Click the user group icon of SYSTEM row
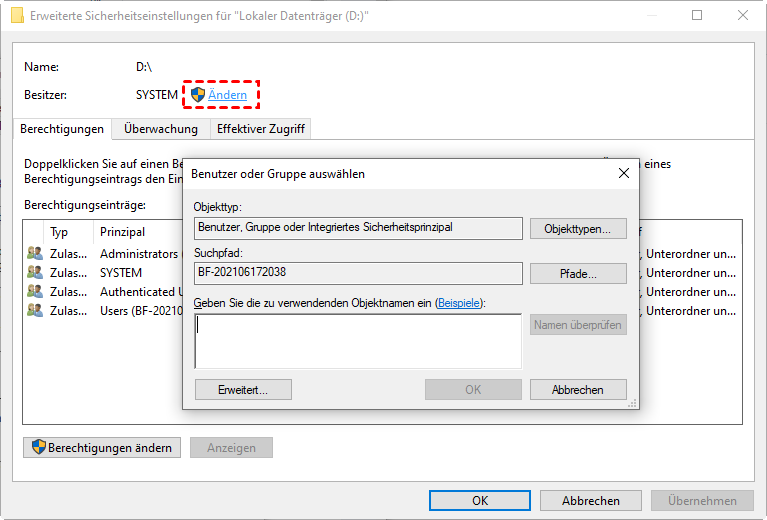This screenshot has height=520, width=767. click(x=35, y=272)
